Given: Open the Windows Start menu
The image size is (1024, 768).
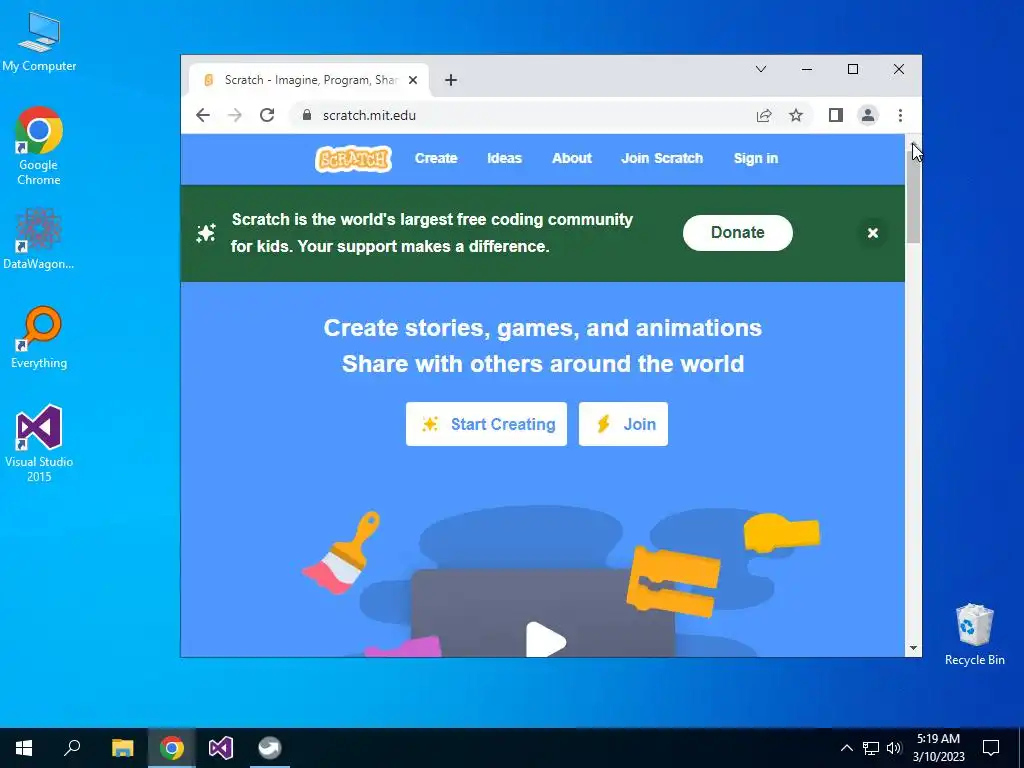Looking at the screenshot, I should click(x=24, y=748).
